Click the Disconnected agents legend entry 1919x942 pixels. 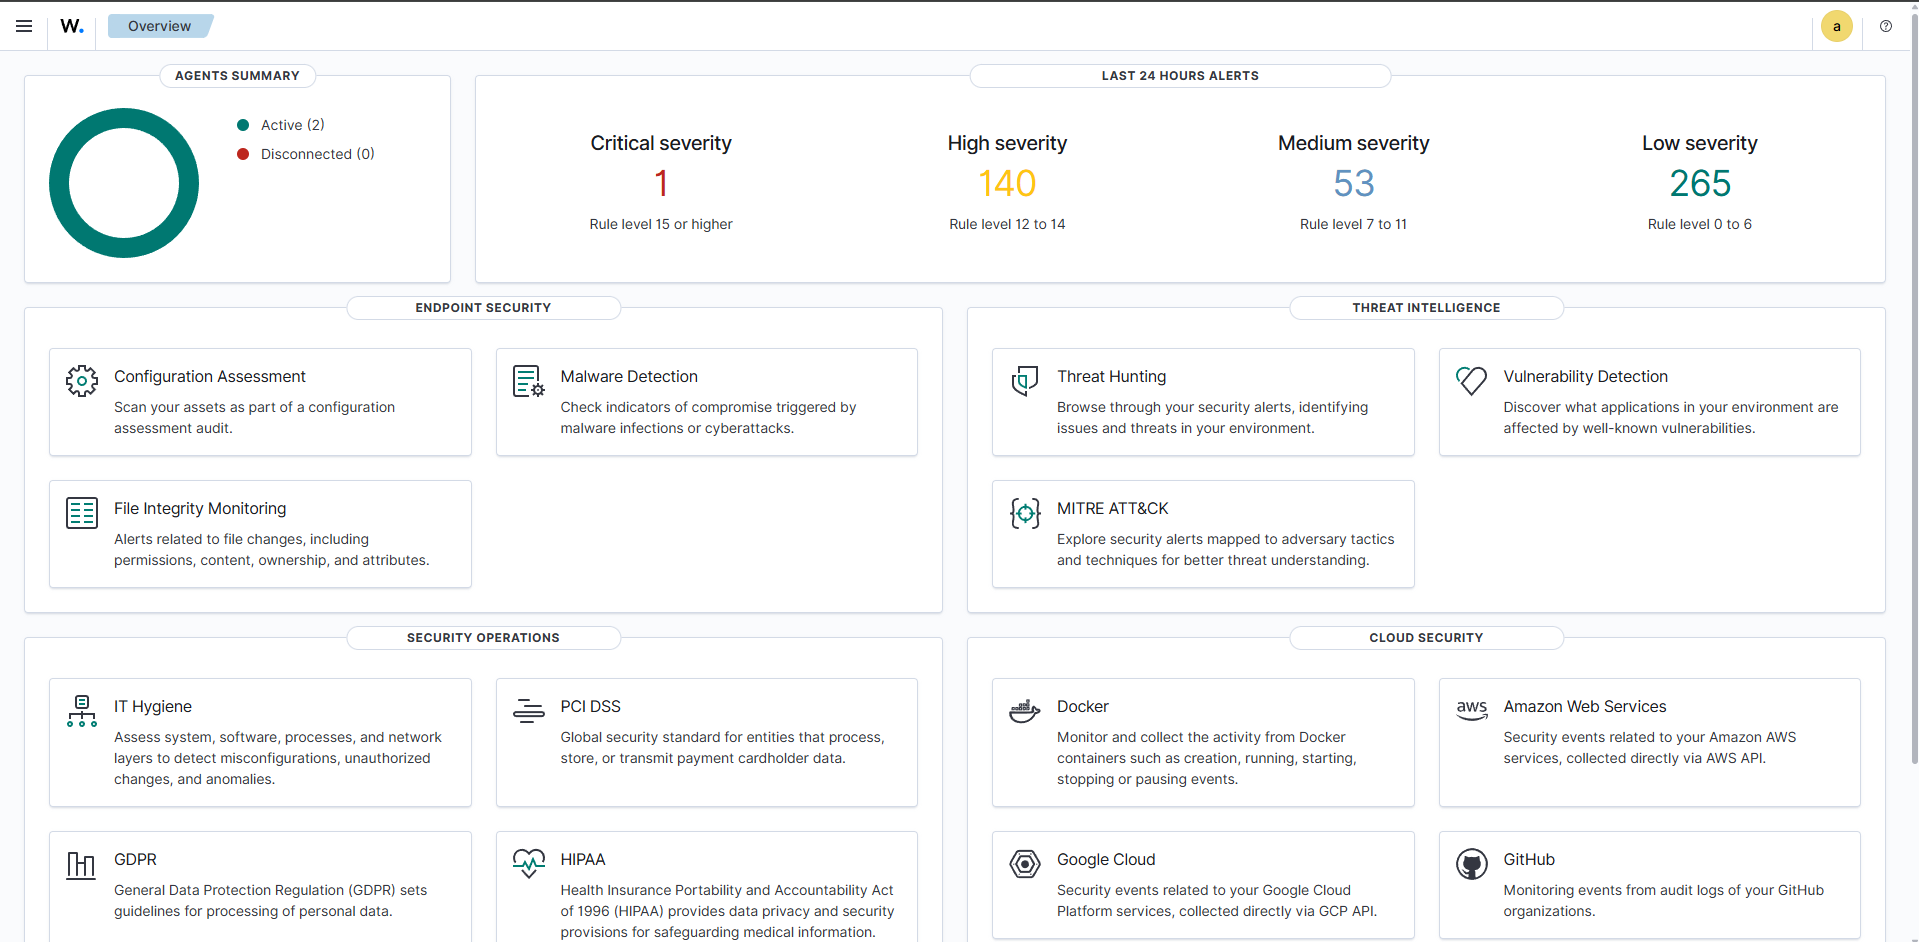(317, 154)
